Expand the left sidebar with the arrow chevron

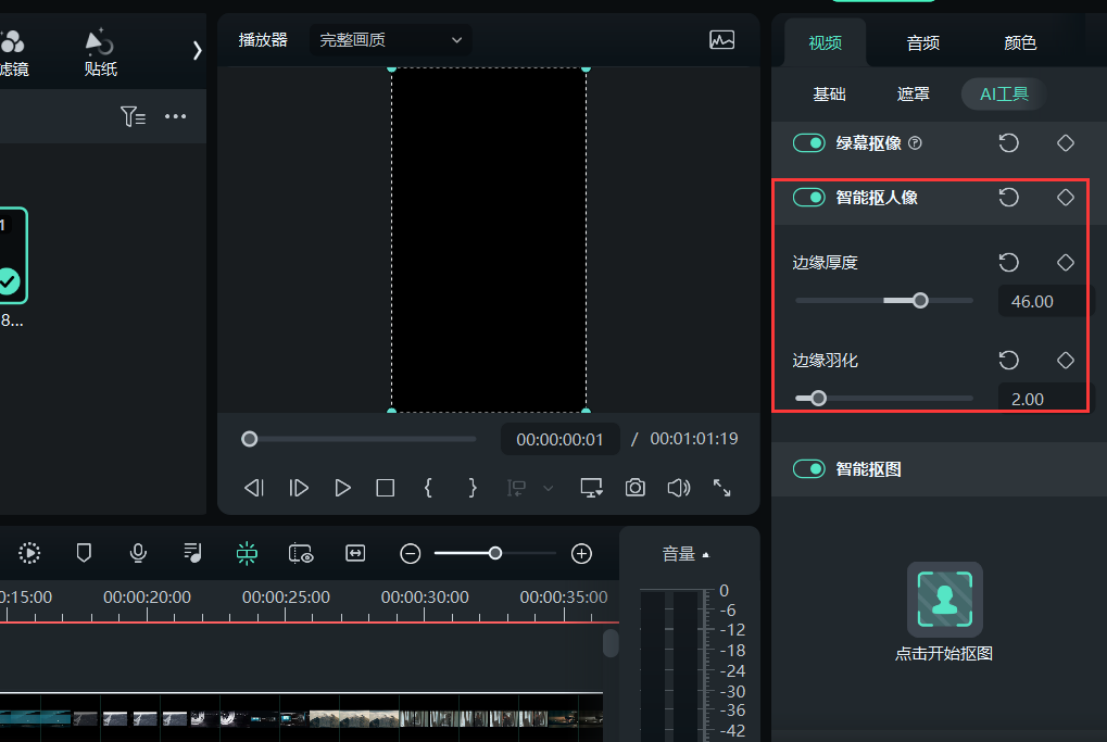(x=197, y=49)
